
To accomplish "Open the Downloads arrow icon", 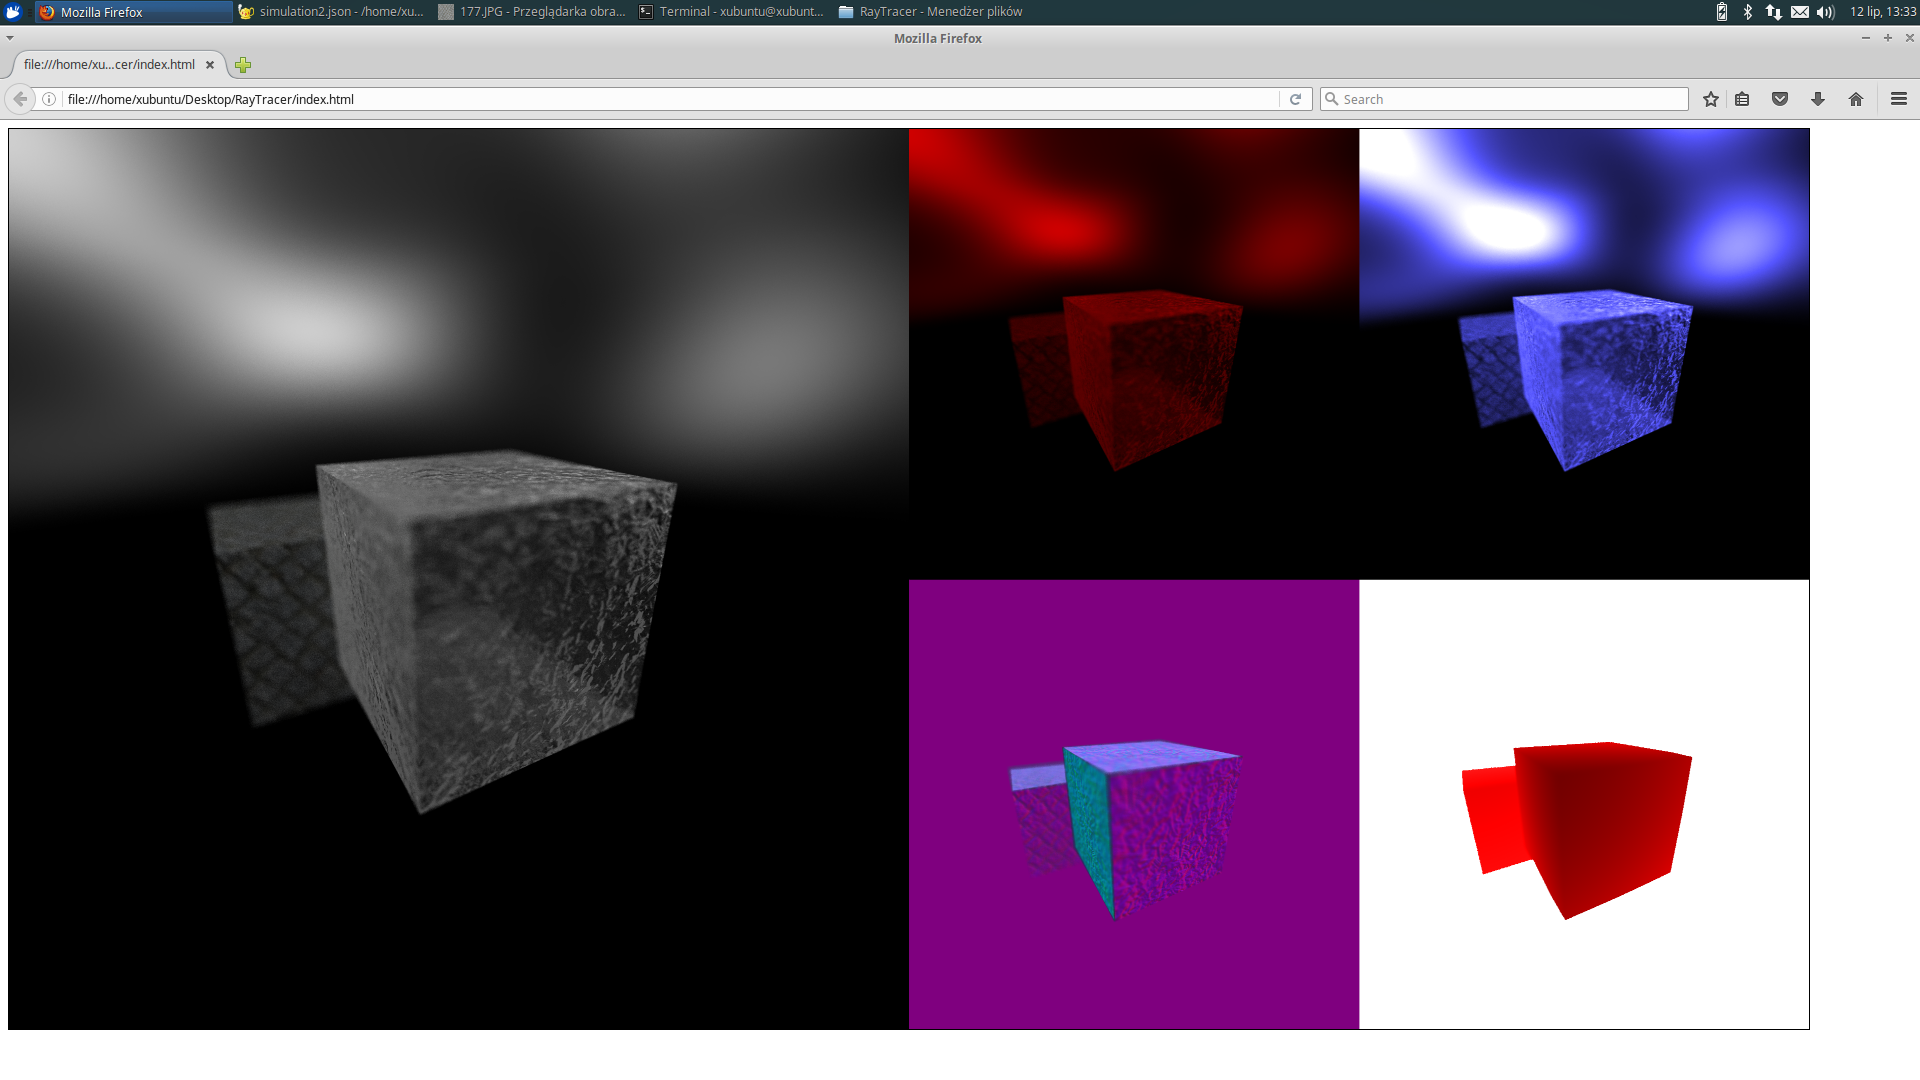I will [1818, 99].
